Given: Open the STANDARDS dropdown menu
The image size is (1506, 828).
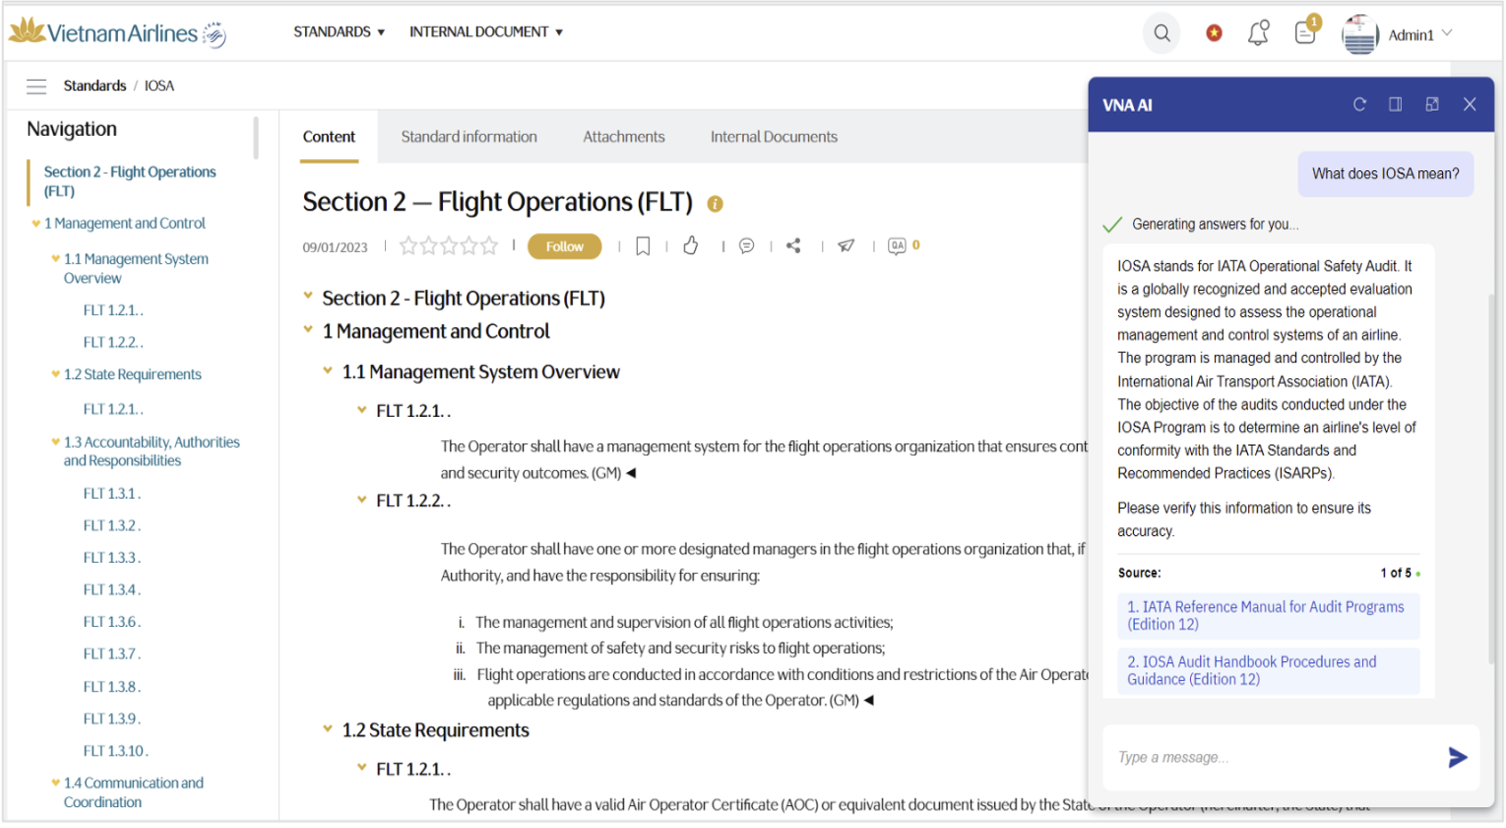Looking at the screenshot, I should (x=339, y=32).
